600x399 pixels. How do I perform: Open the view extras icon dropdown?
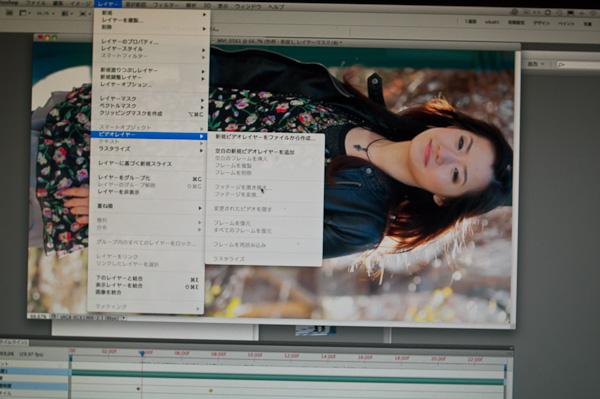(25, 13)
